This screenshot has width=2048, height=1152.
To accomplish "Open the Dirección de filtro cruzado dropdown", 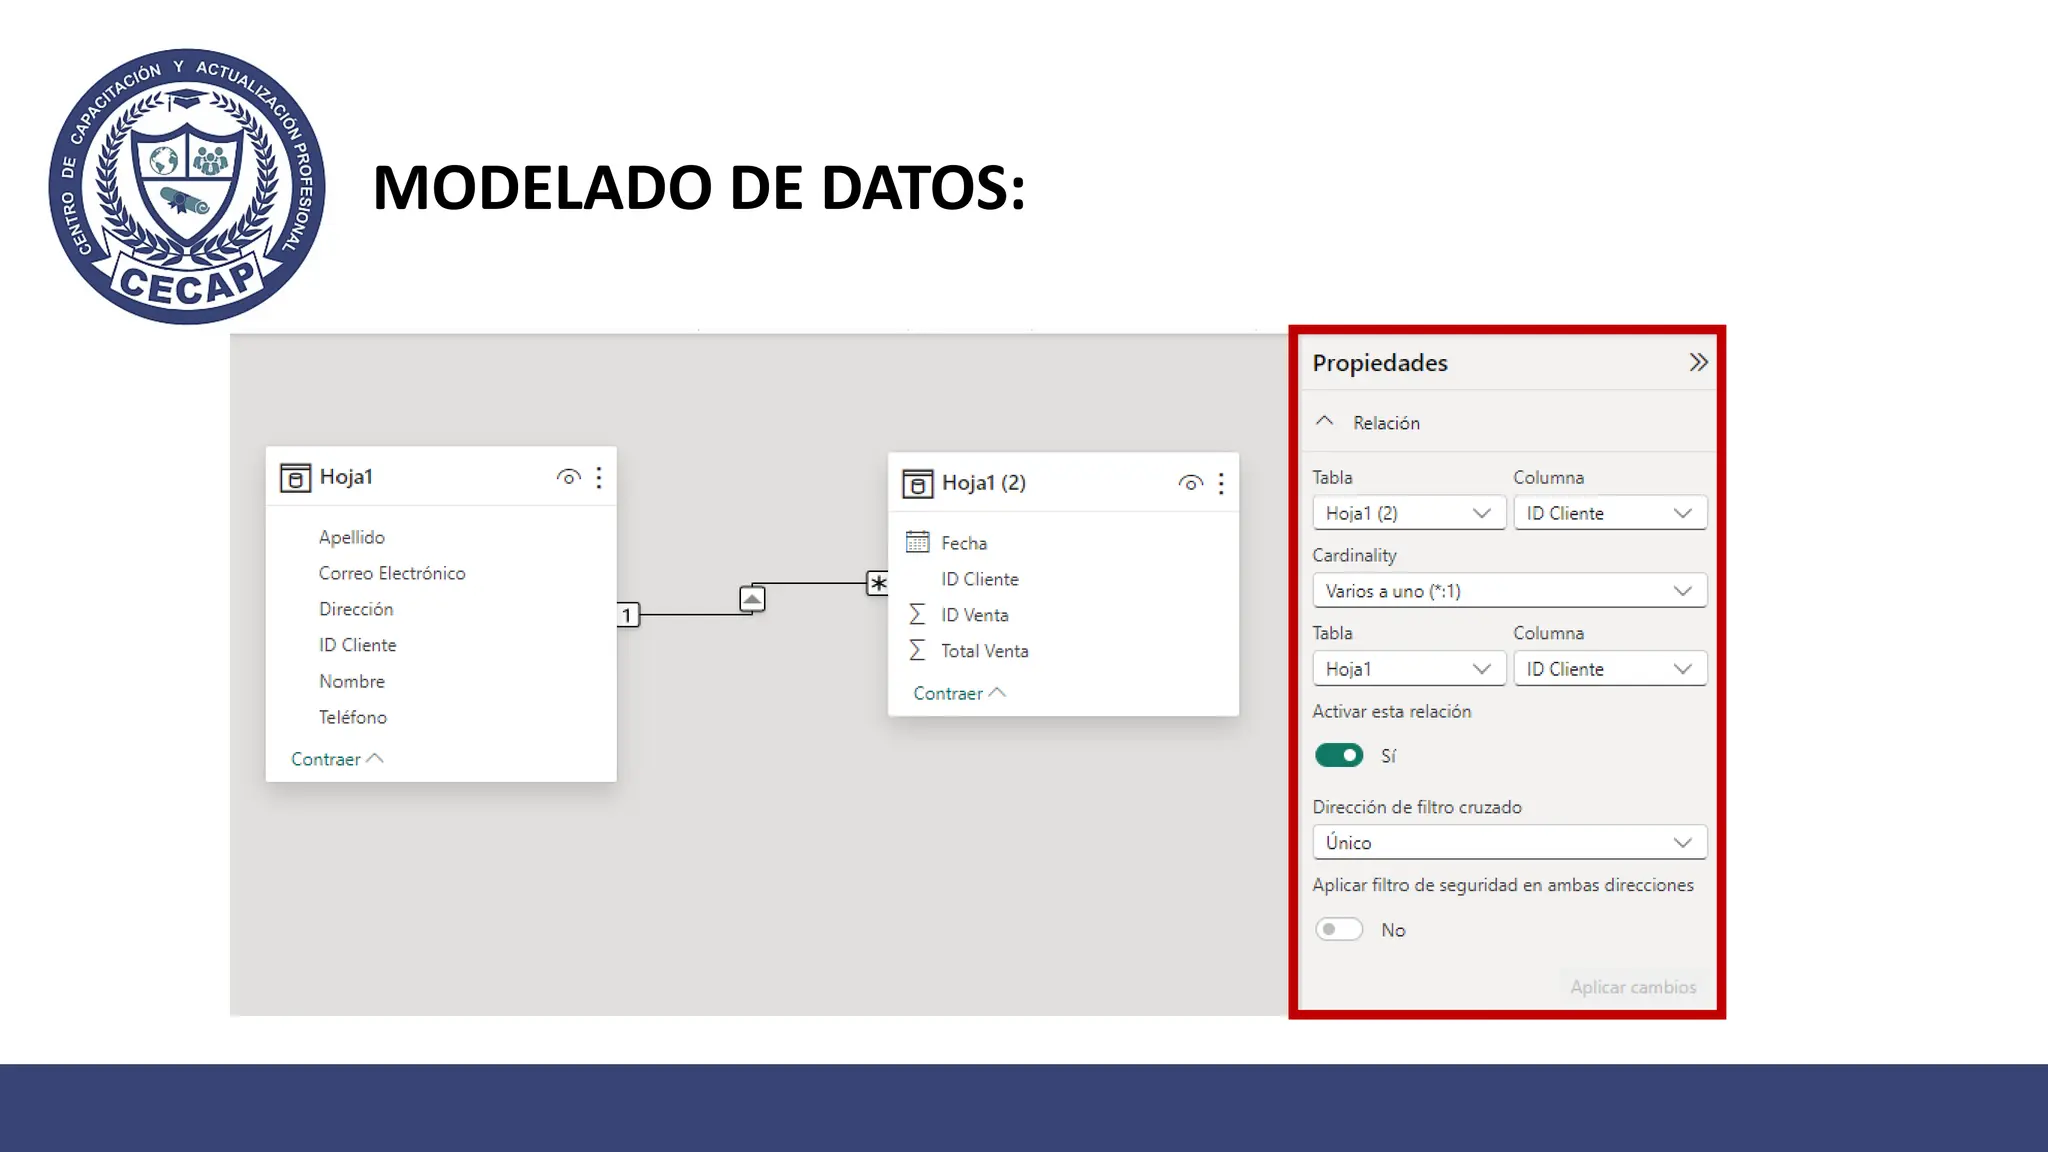I will 1509,843.
